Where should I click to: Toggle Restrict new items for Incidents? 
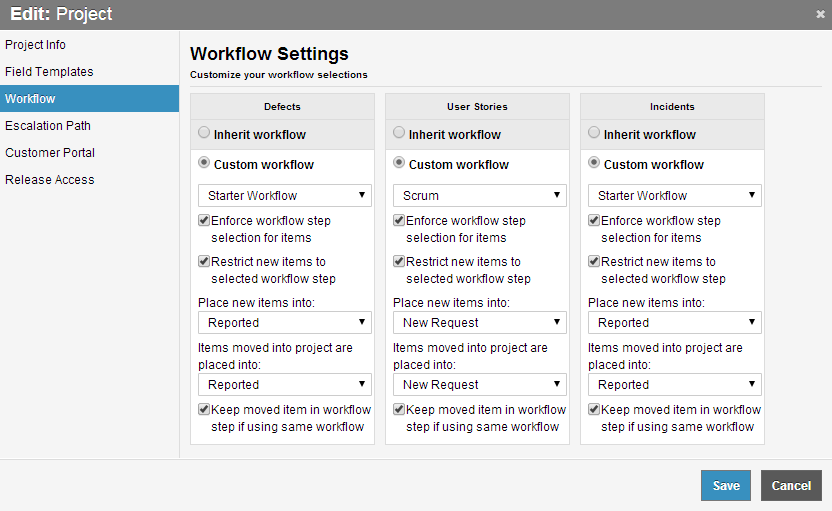594,261
